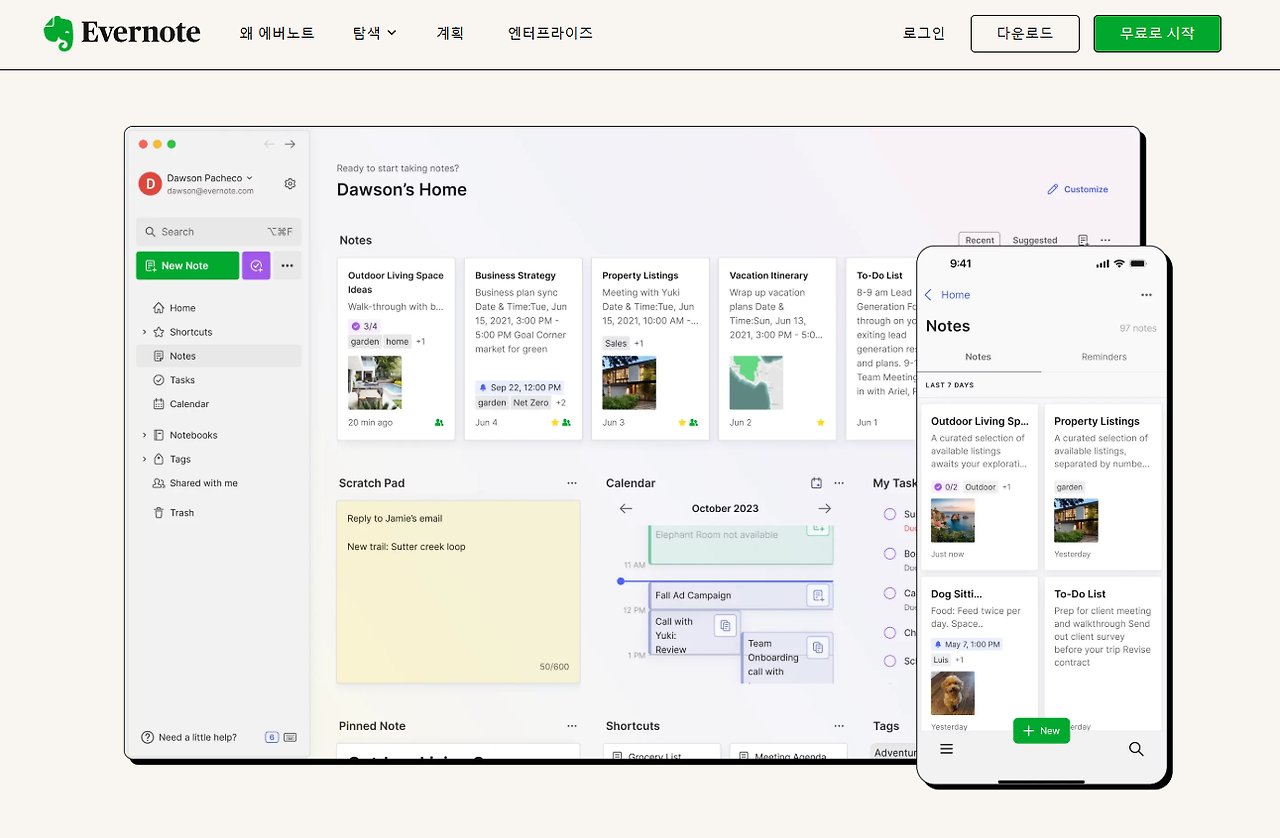Viewport: 1280px width, 838px height.
Task: Open more options for the desktop Notes widget
Action: (x=1105, y=240)
